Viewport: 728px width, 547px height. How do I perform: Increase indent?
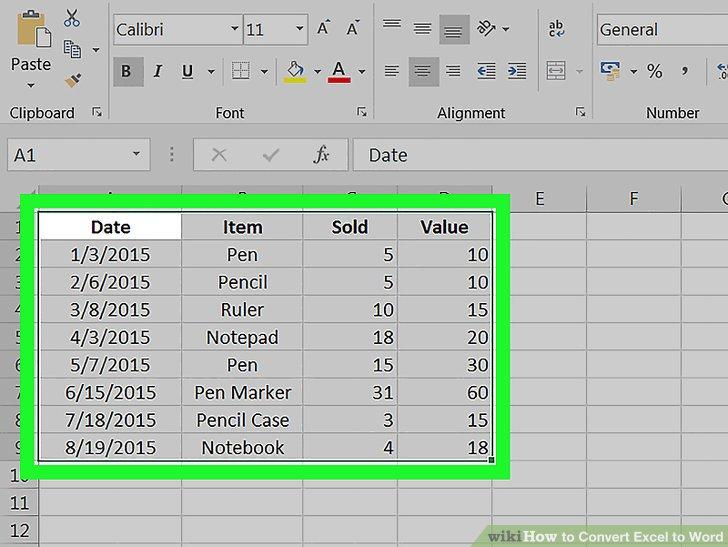tap(517, 71)
